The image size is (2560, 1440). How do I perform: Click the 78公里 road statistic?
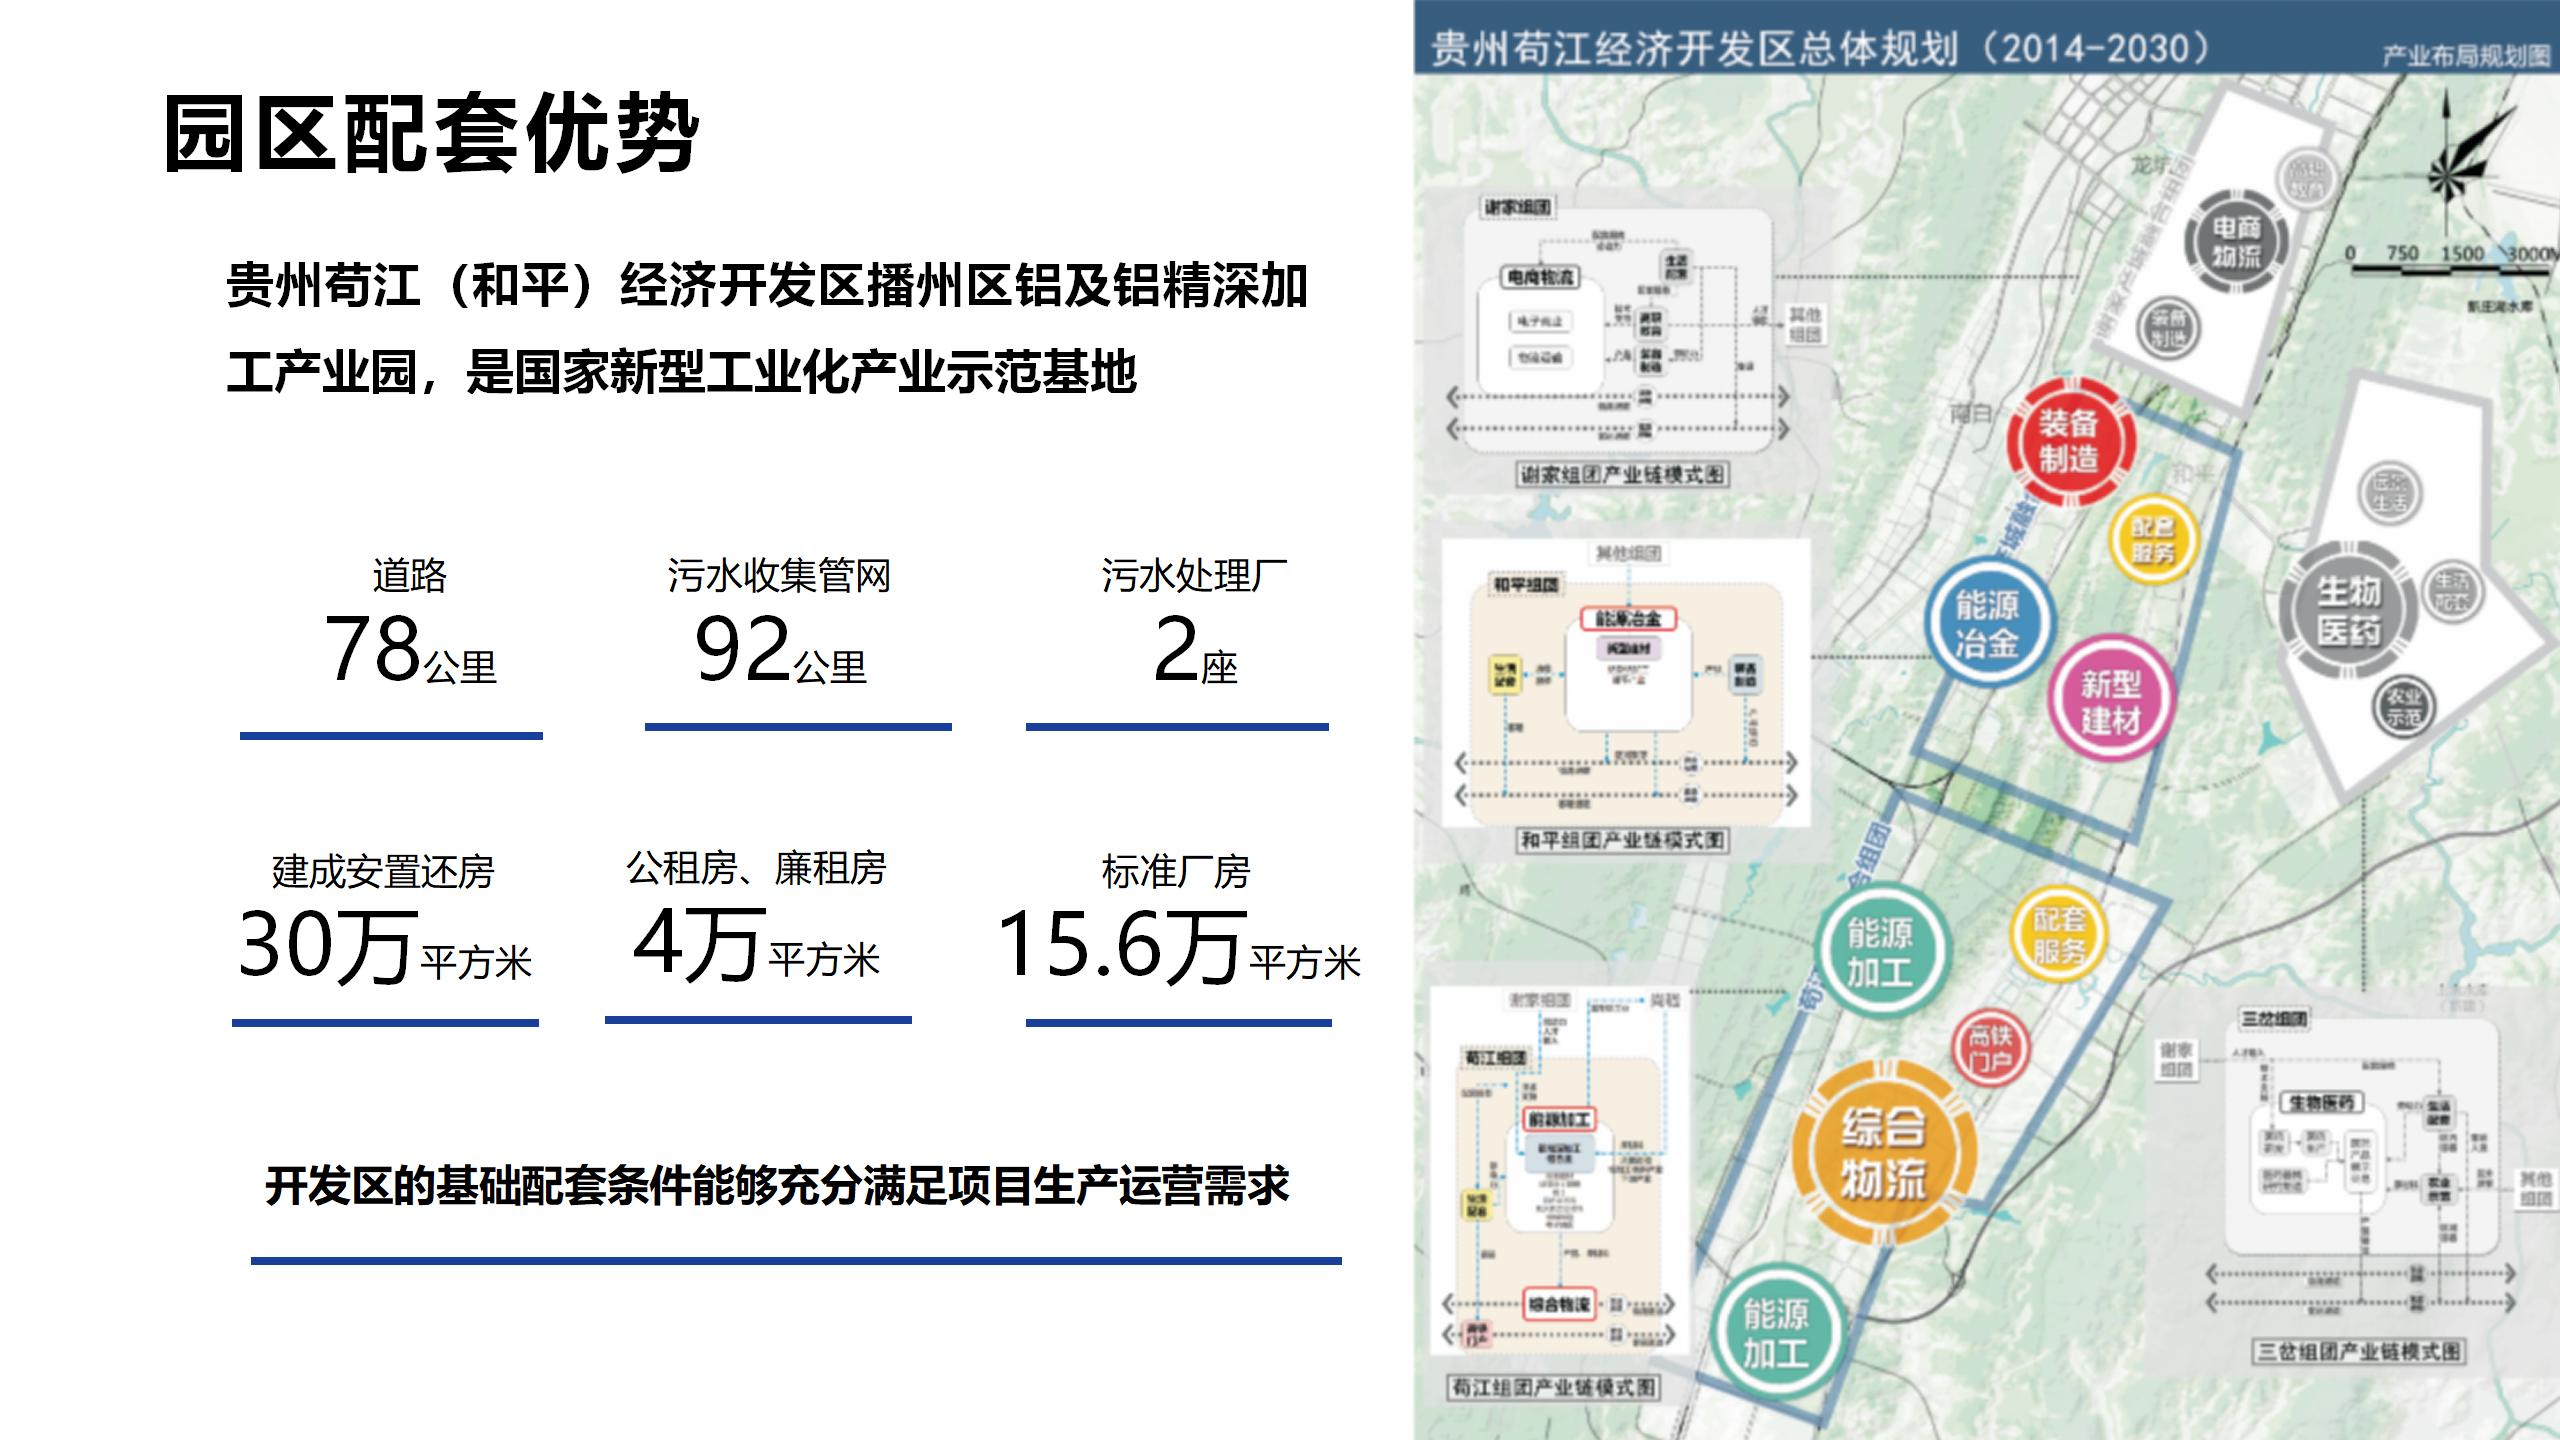tap(409, 650)
